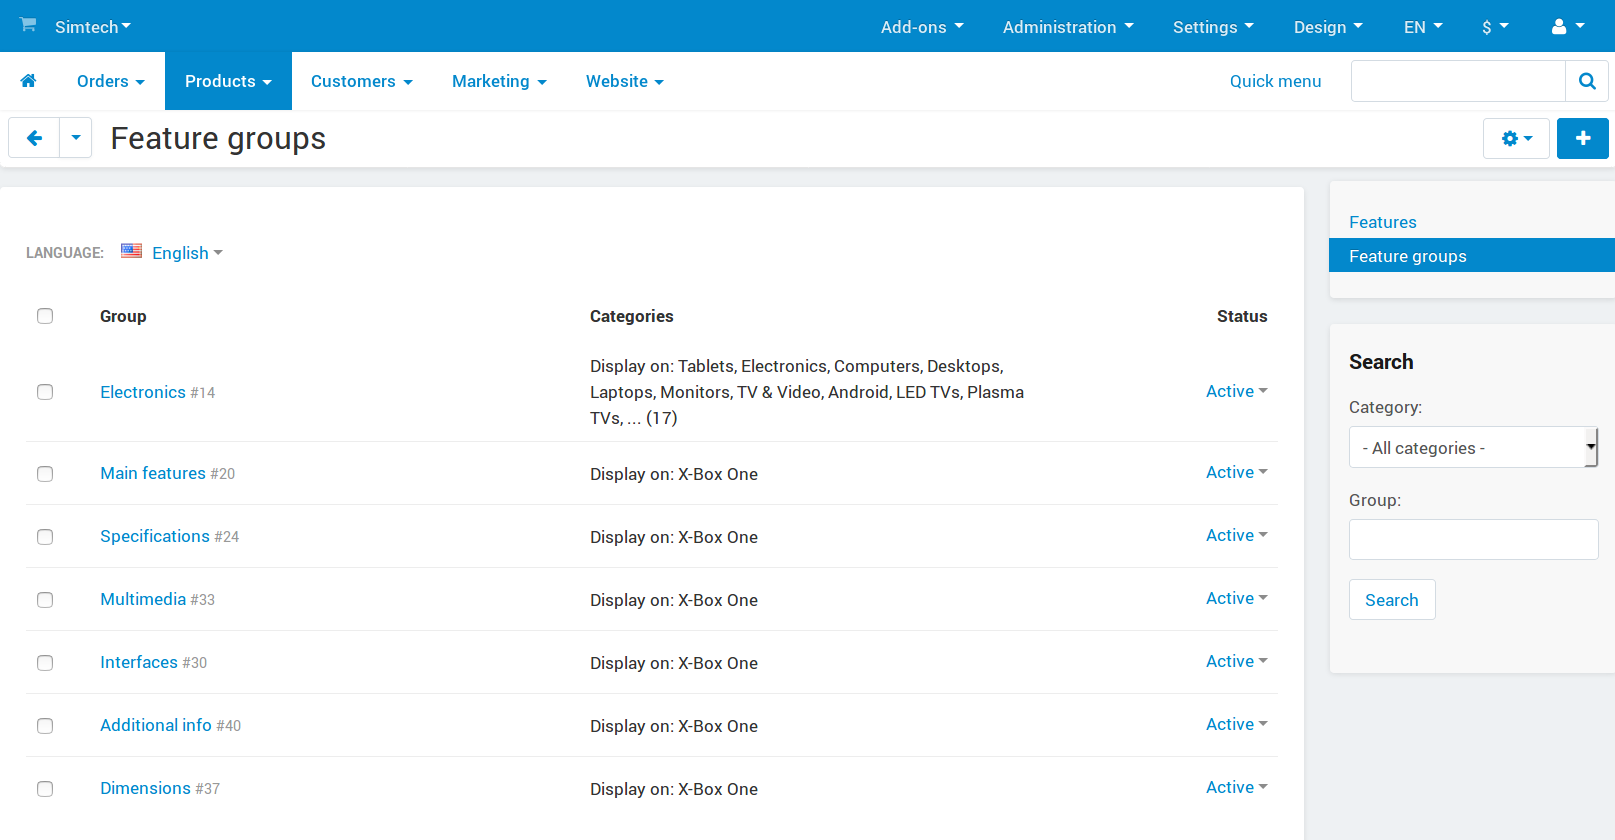Focus the Group search input field

point(1473,539)
